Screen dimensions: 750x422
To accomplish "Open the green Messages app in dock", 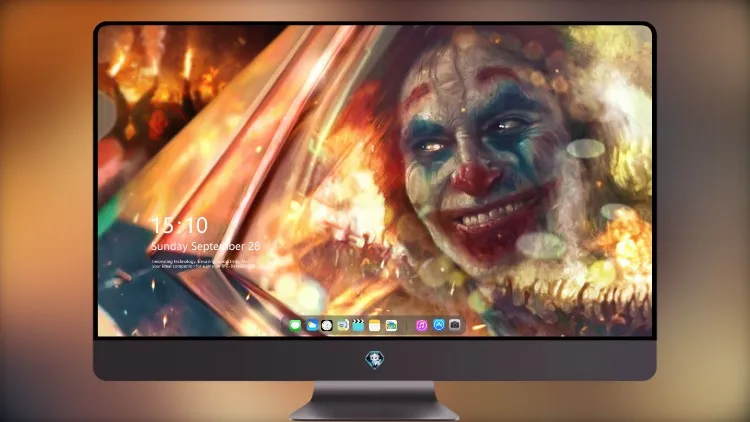I will (295, 325).
